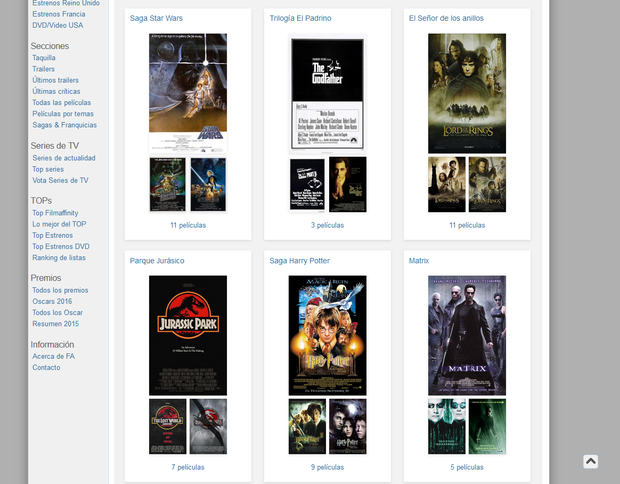
Task: Open the Parque Jurásico title link
Action: [x=157, y=261]
